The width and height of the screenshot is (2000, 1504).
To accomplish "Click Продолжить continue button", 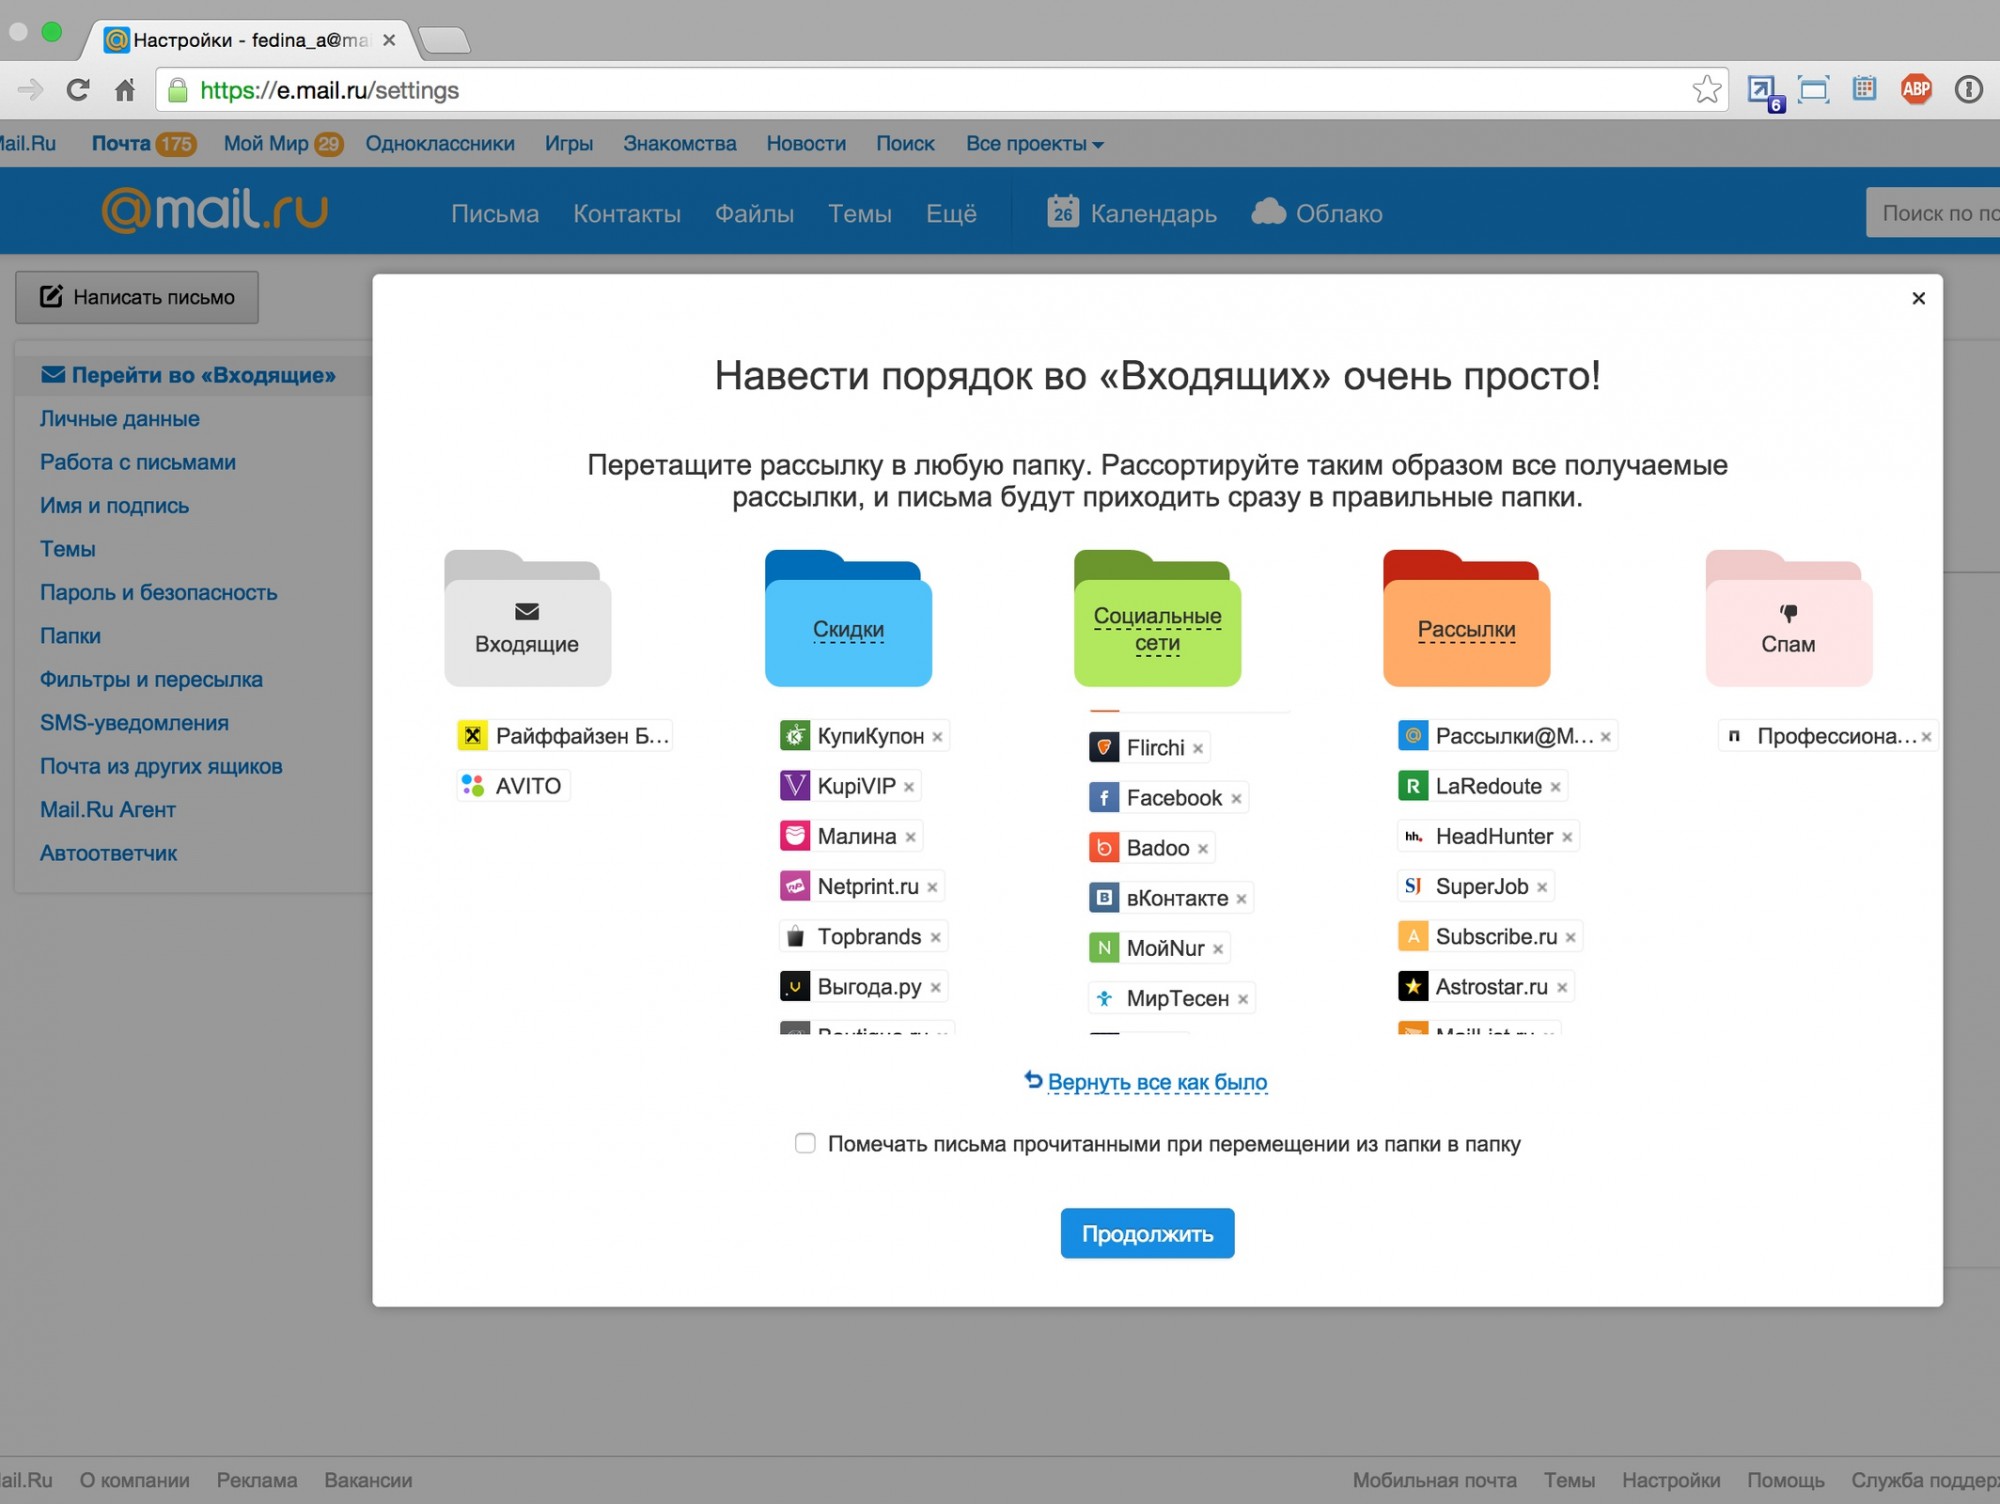I will tap(1148, 1235).
